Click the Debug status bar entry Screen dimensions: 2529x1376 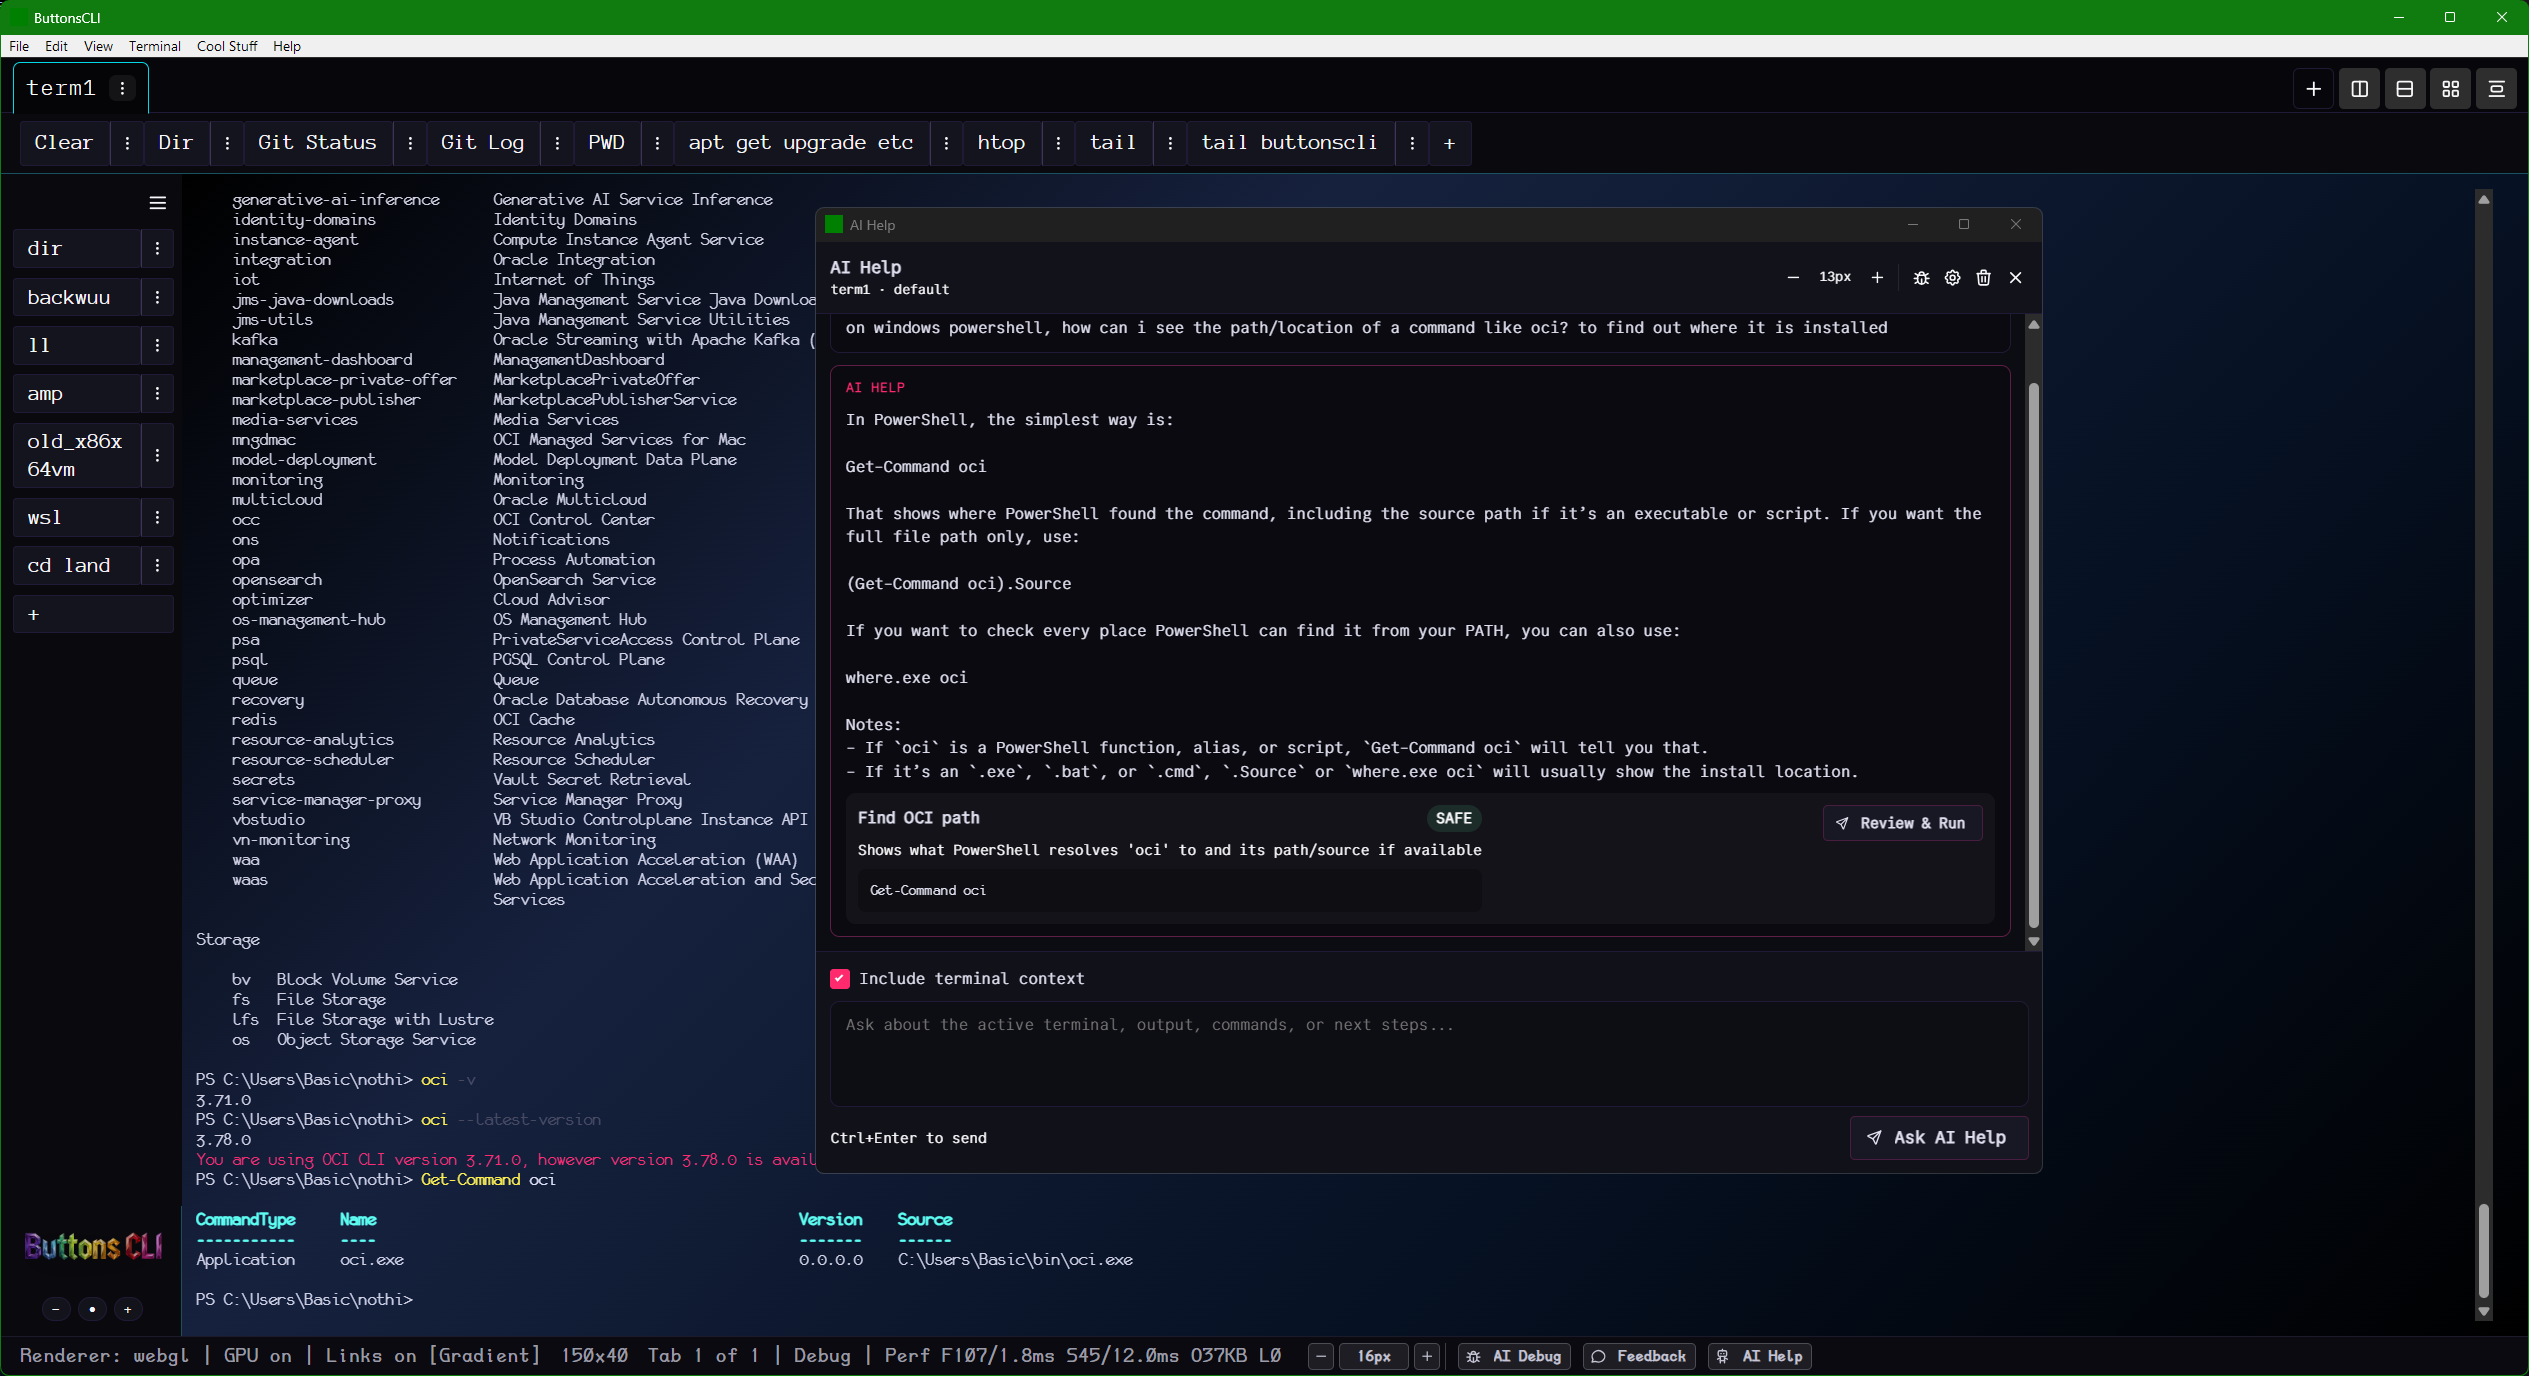822,1356
